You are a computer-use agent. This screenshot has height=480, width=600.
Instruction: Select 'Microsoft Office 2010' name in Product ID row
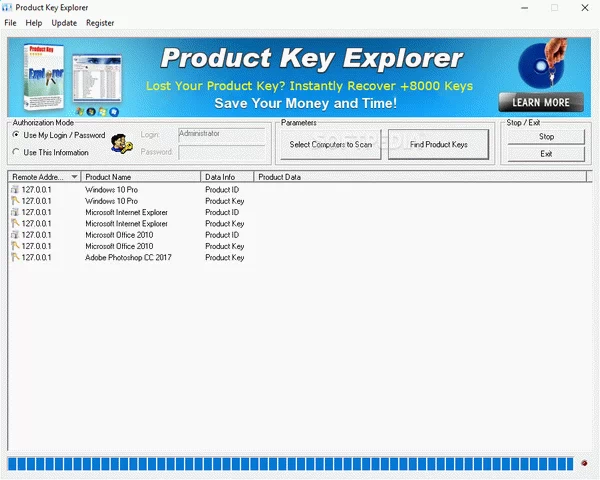click(119, 235)
